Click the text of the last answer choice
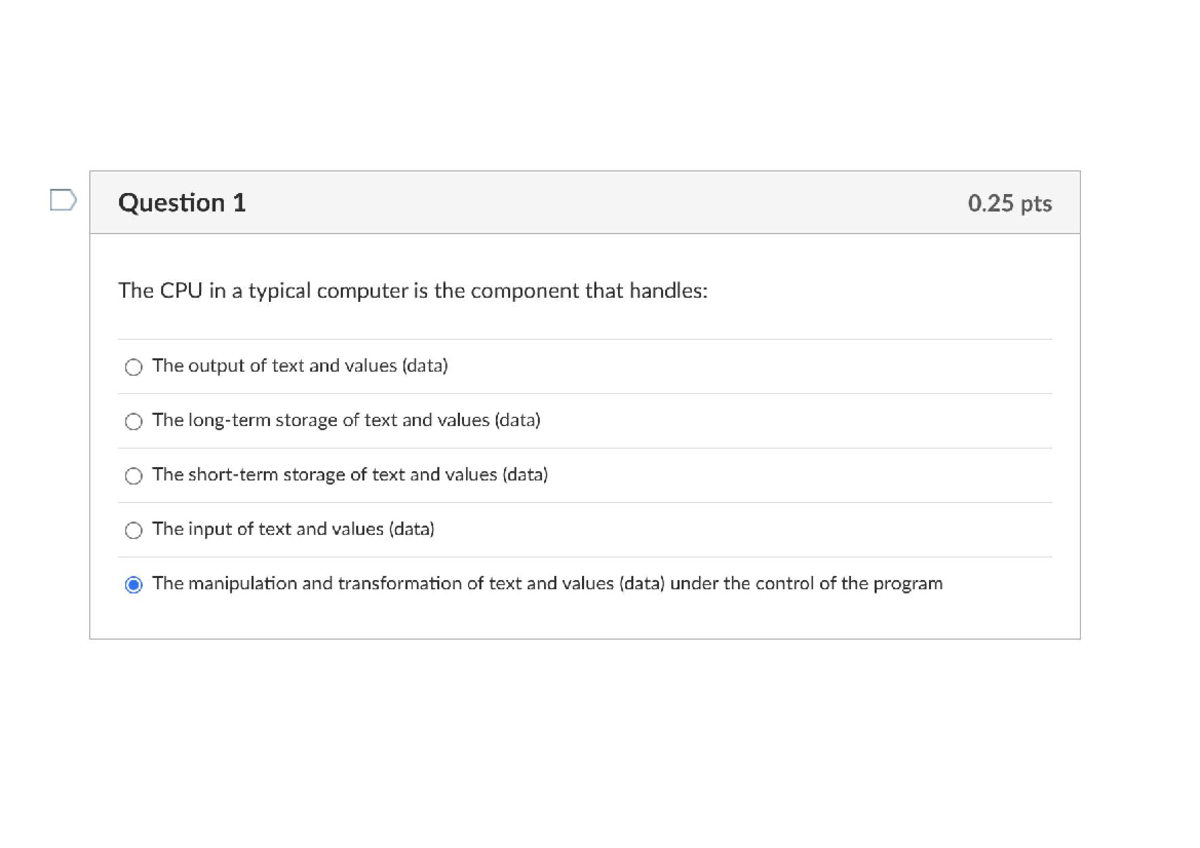 (548, 583)
